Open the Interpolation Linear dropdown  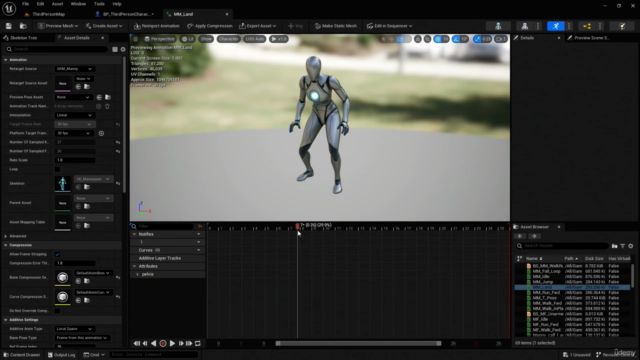tap(74, 115)
